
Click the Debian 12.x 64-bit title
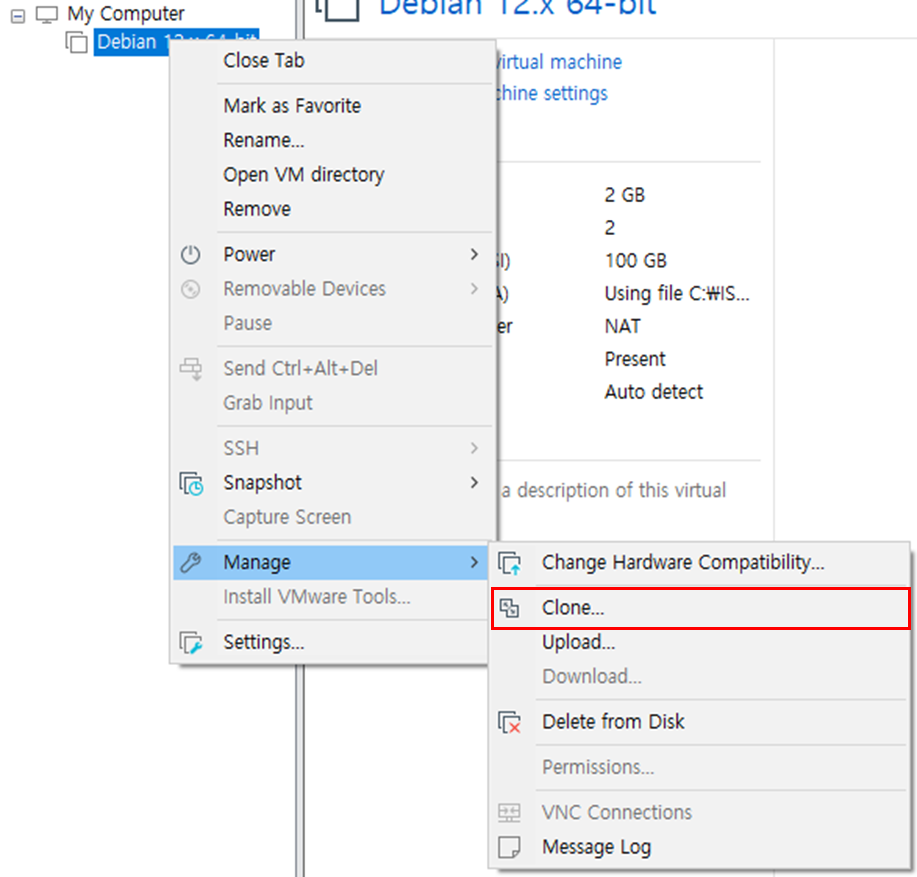point(518,8)
